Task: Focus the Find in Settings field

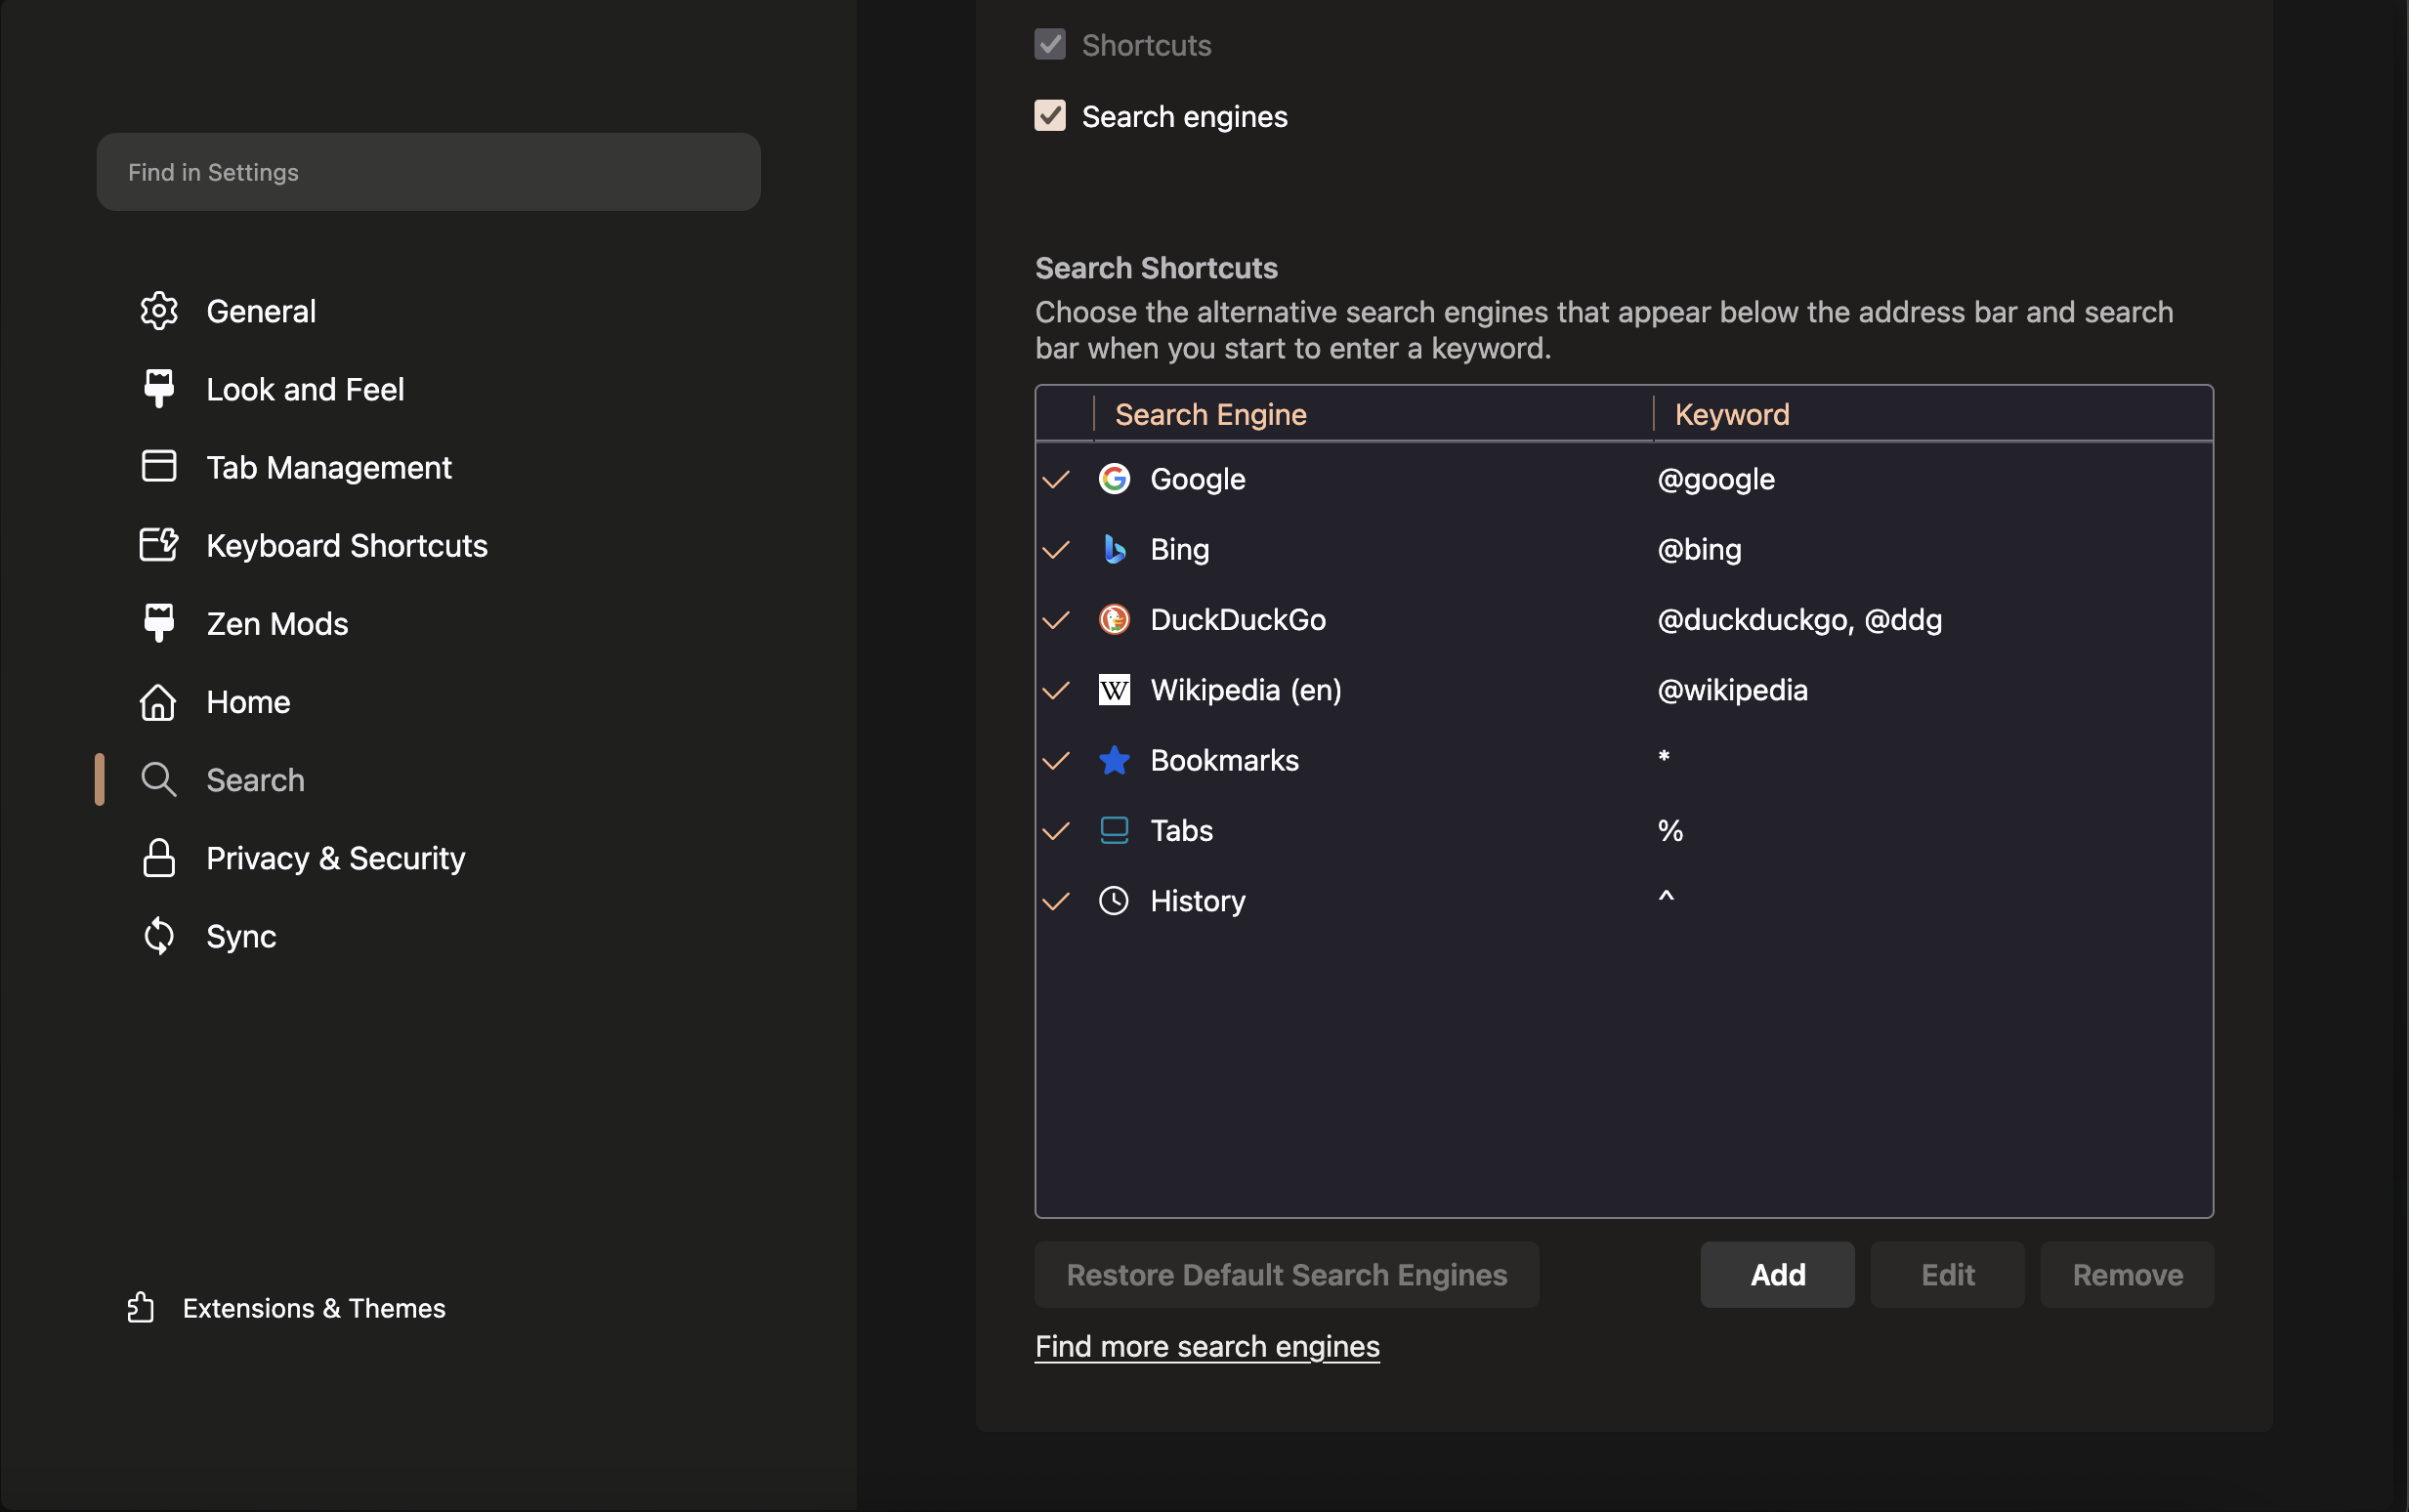Action: pyautogui.click(x=428, y=172)
